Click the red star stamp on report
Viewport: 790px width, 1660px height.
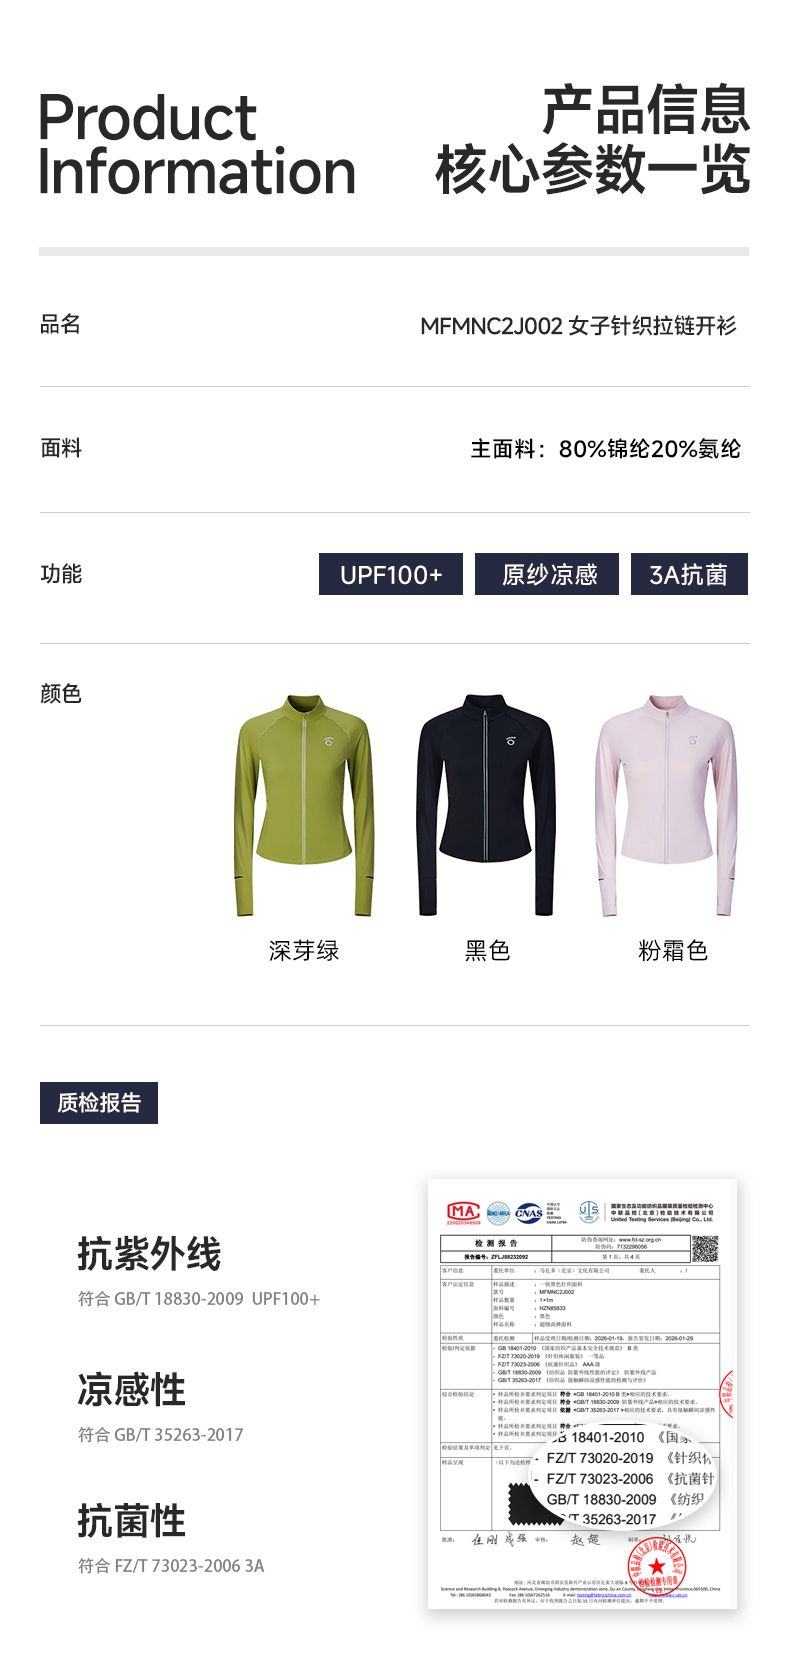click(656, 1567)
